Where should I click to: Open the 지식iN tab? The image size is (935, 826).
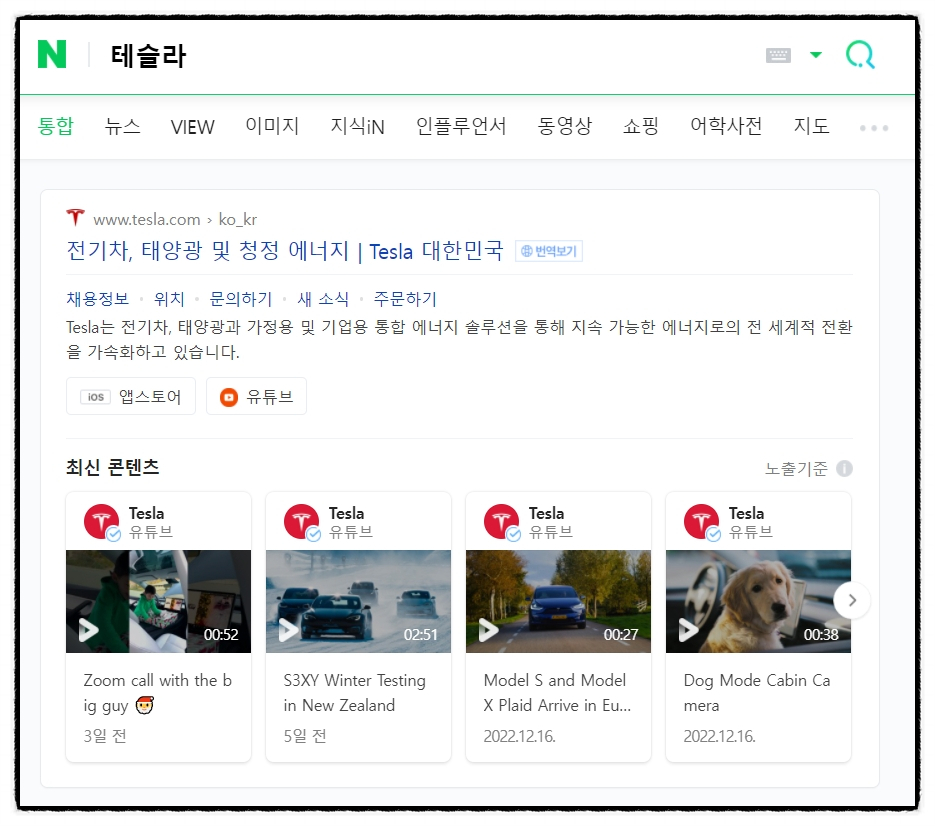tap(357, 126)
